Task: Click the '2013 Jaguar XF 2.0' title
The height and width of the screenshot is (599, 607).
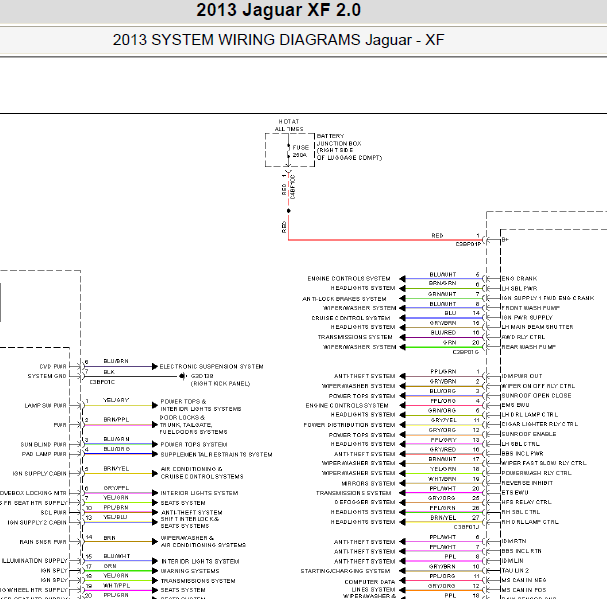Action: pos(278,10)
